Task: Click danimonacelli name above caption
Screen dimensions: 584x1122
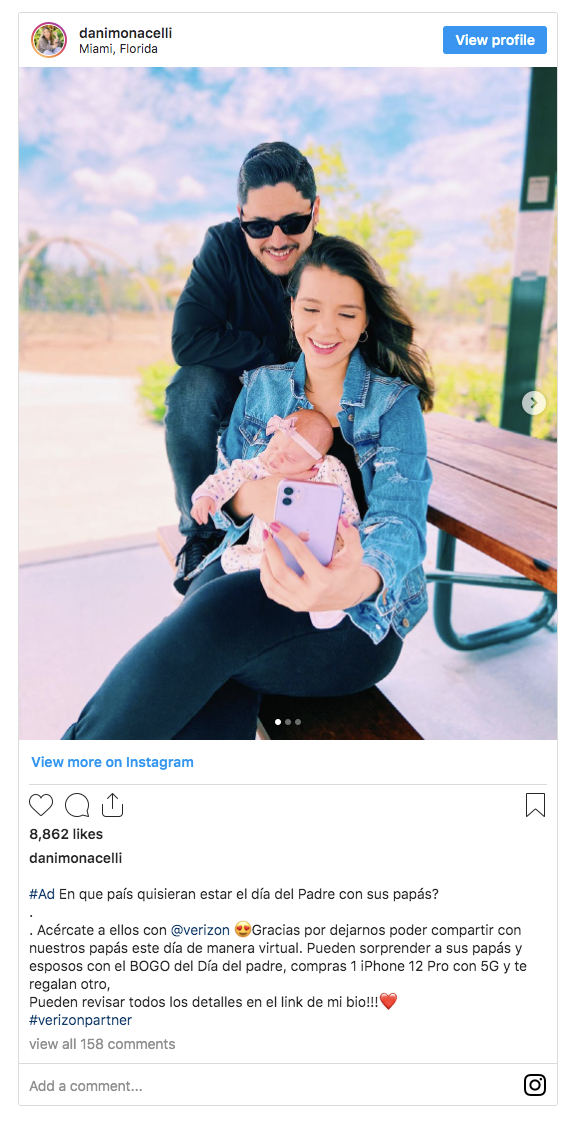Action: click(x=75, y=858)
